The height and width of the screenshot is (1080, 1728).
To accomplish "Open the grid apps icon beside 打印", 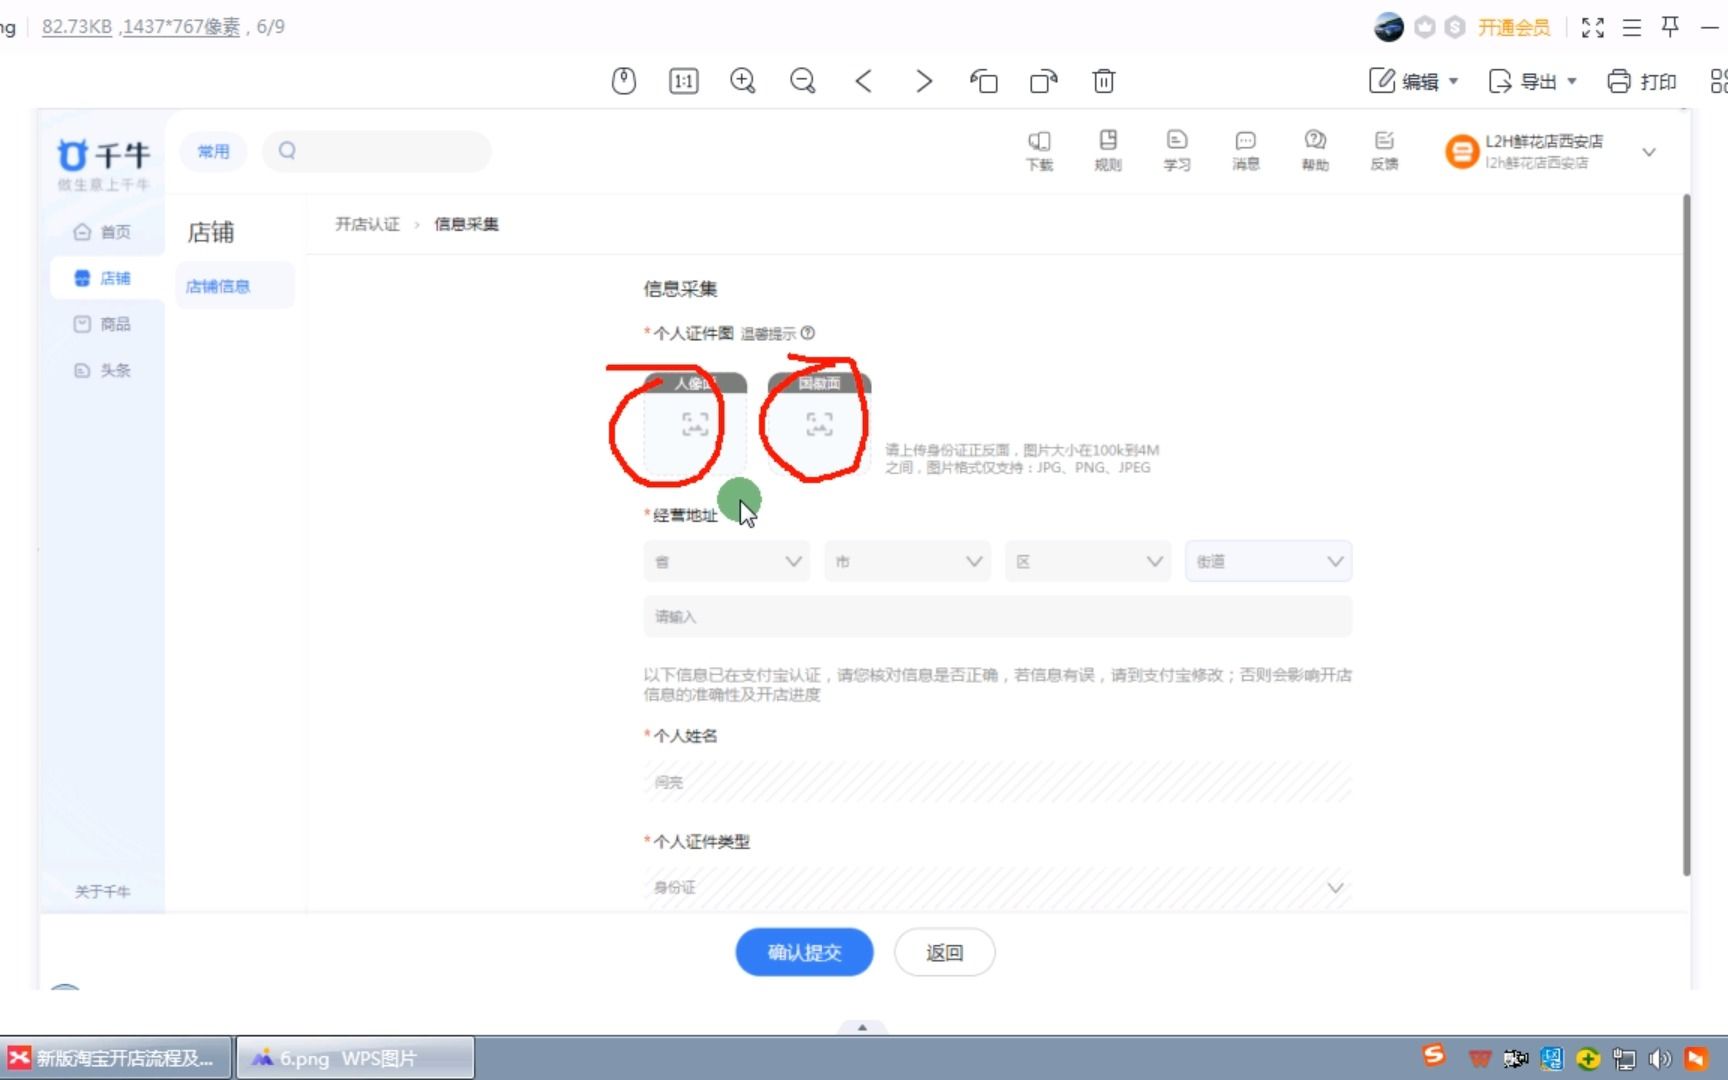I will 1719,81.
